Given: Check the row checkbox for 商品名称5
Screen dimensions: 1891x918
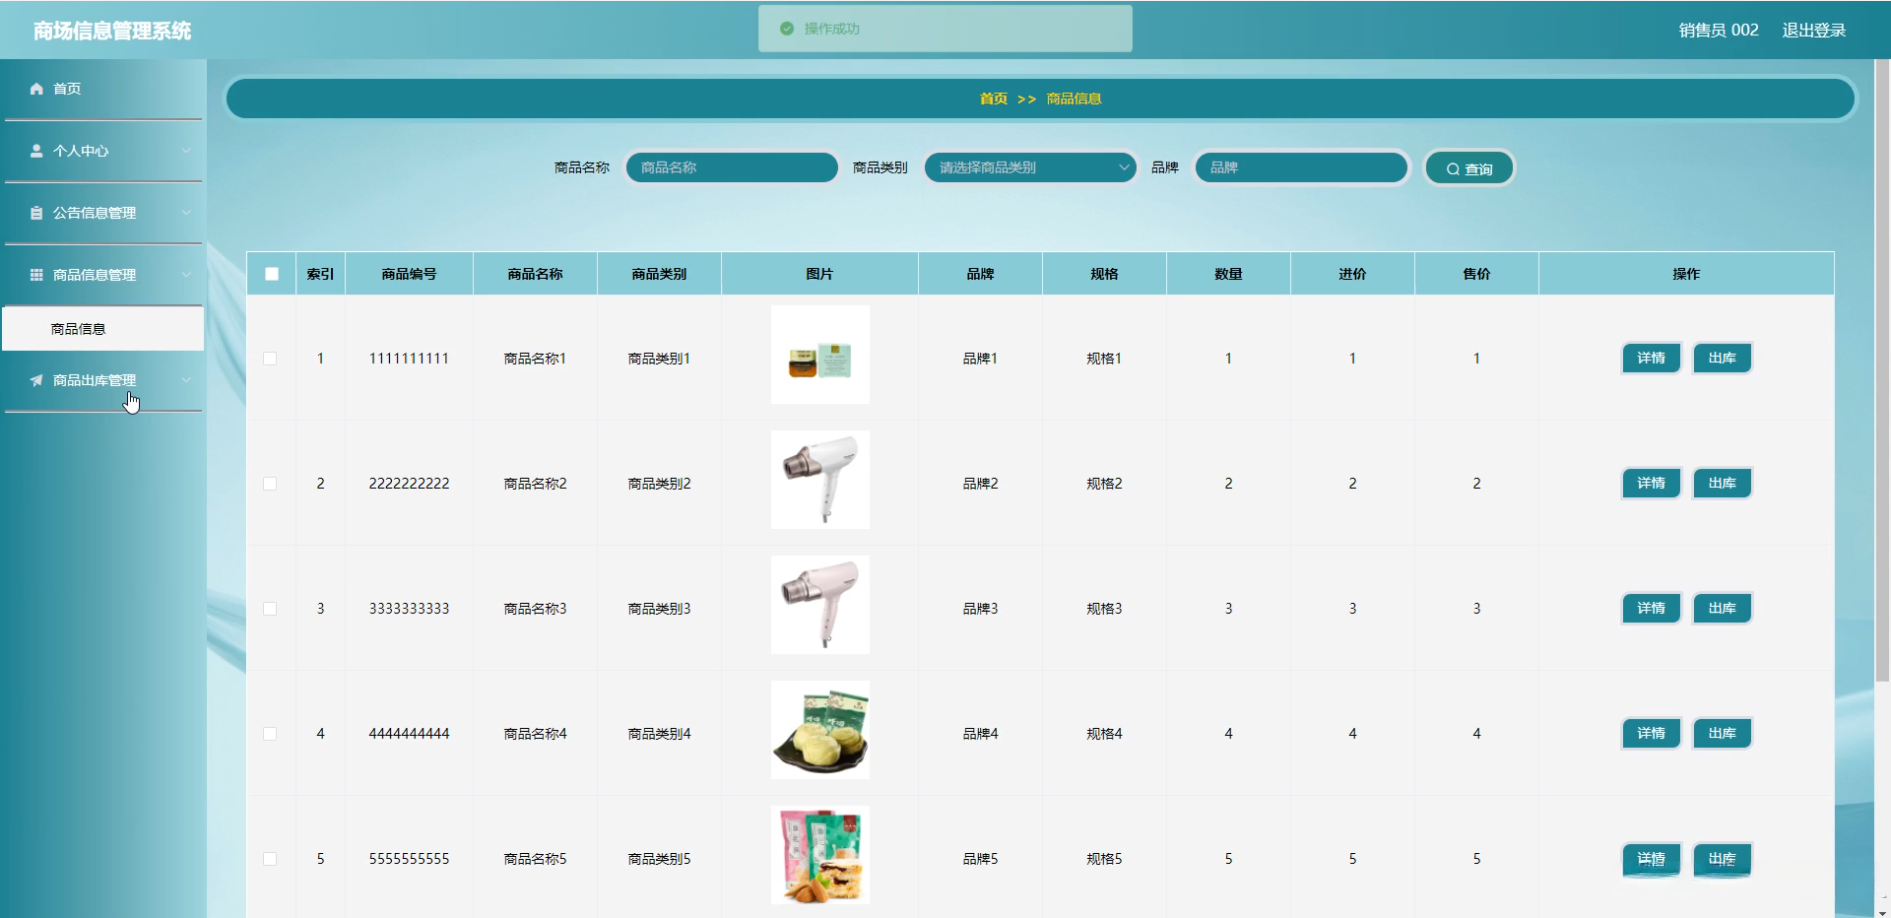Looking at the screenshot, I should 270,858.
